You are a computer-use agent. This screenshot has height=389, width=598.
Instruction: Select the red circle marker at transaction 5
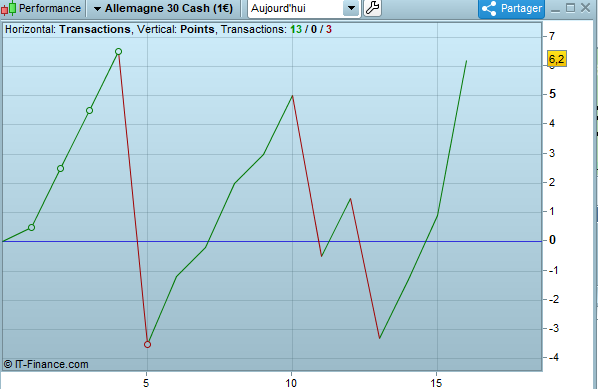[147, 344]
